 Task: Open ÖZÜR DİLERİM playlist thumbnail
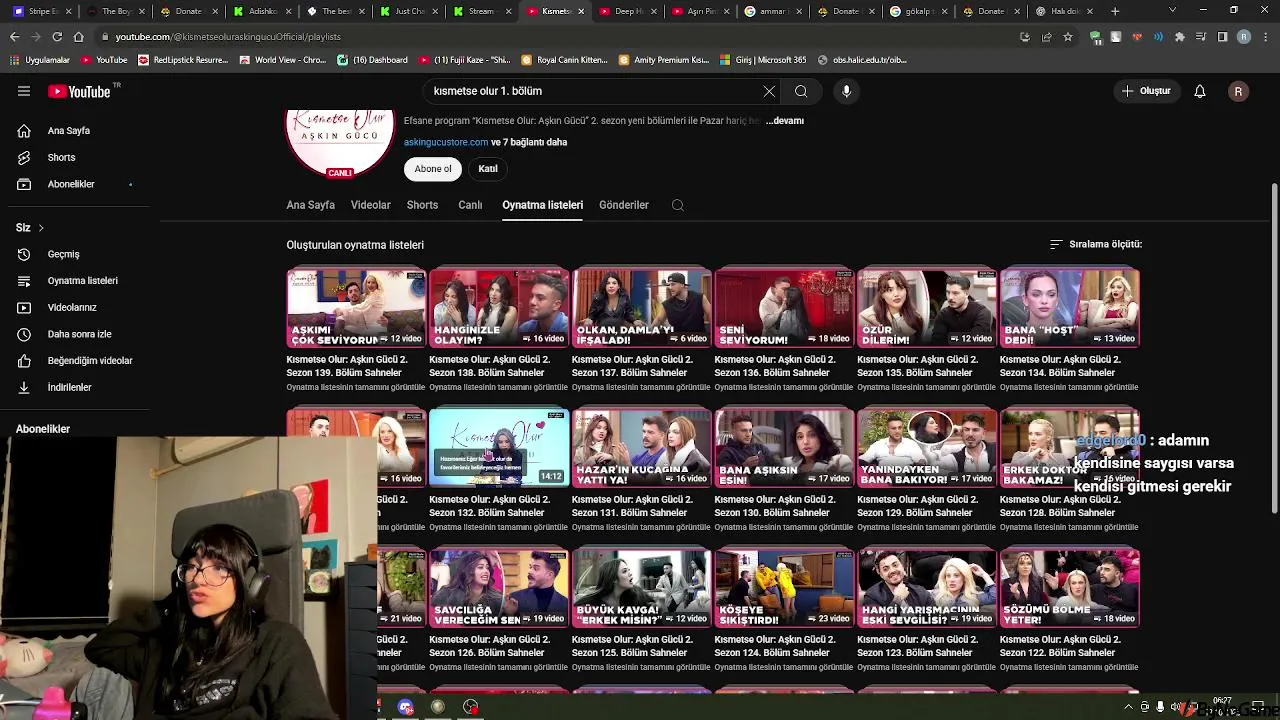(x=927, y=308)
